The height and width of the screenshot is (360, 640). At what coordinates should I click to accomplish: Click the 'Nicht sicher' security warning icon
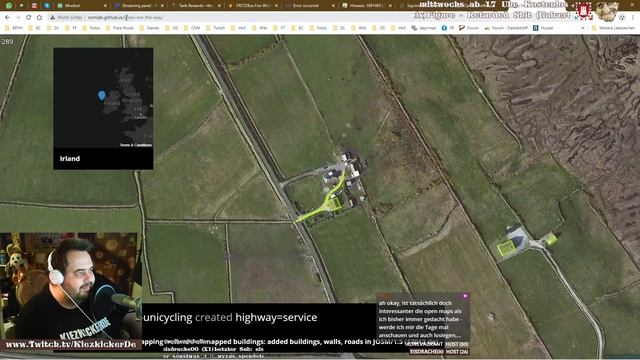[x=53, y=18]
